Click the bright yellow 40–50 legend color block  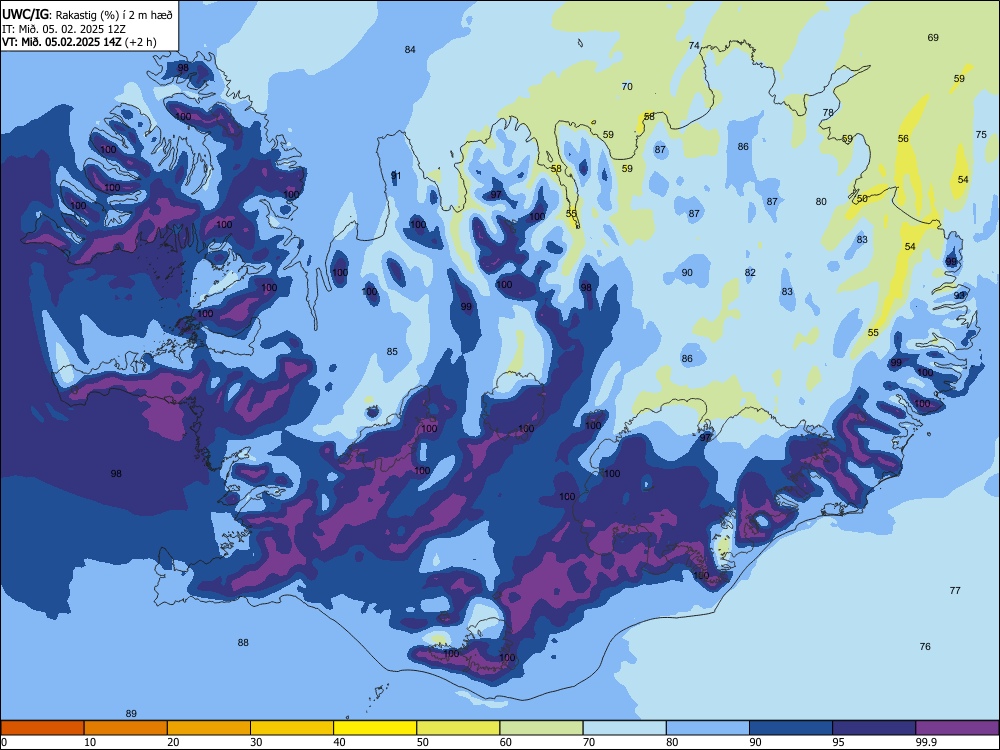(375, 728)
